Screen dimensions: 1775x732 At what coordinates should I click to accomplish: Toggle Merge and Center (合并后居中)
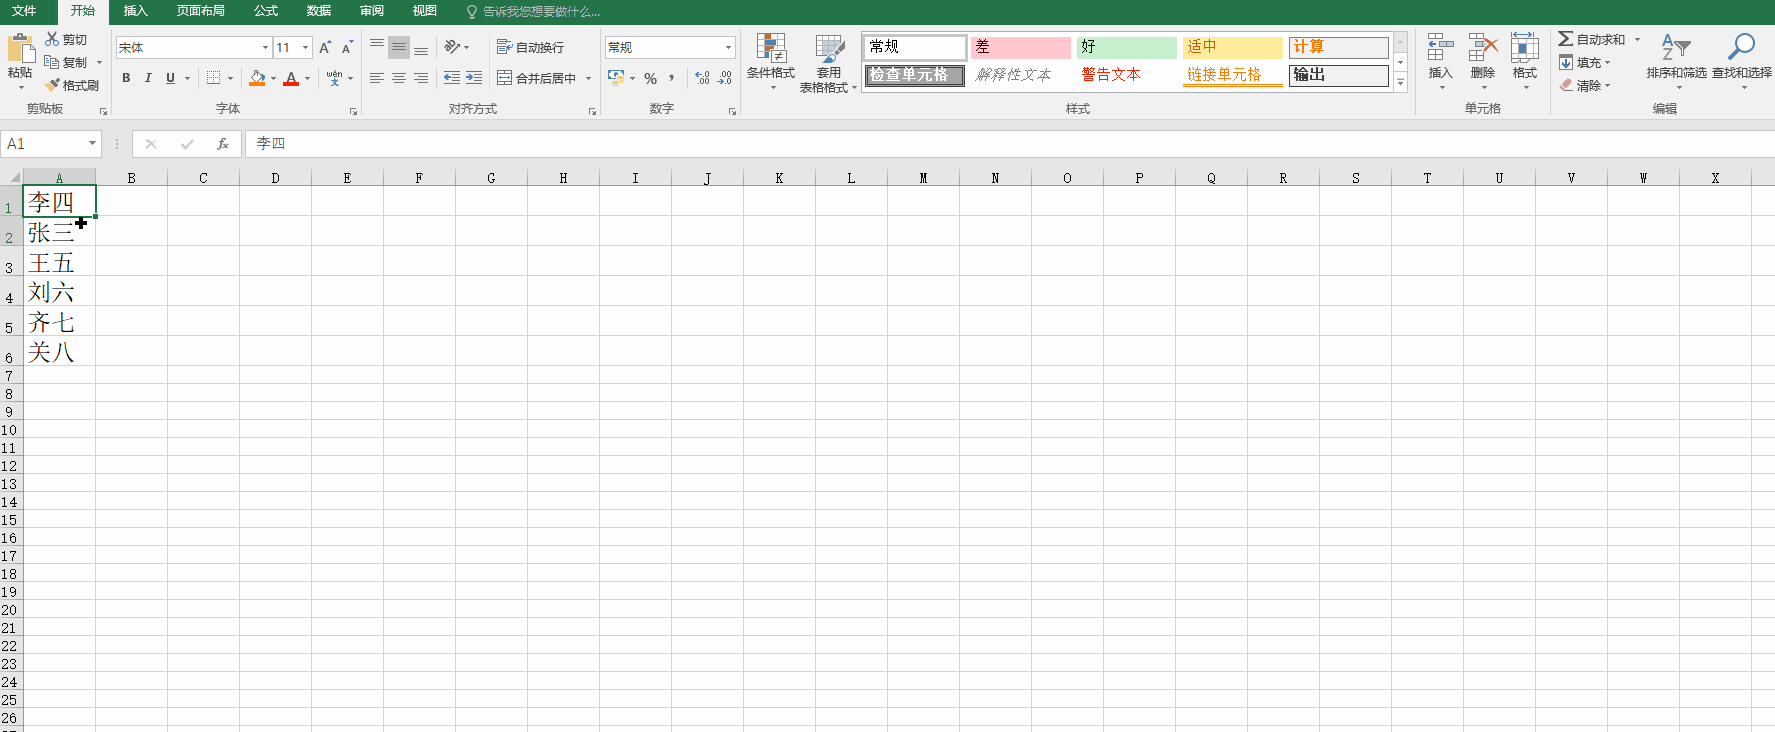[537, 78]
